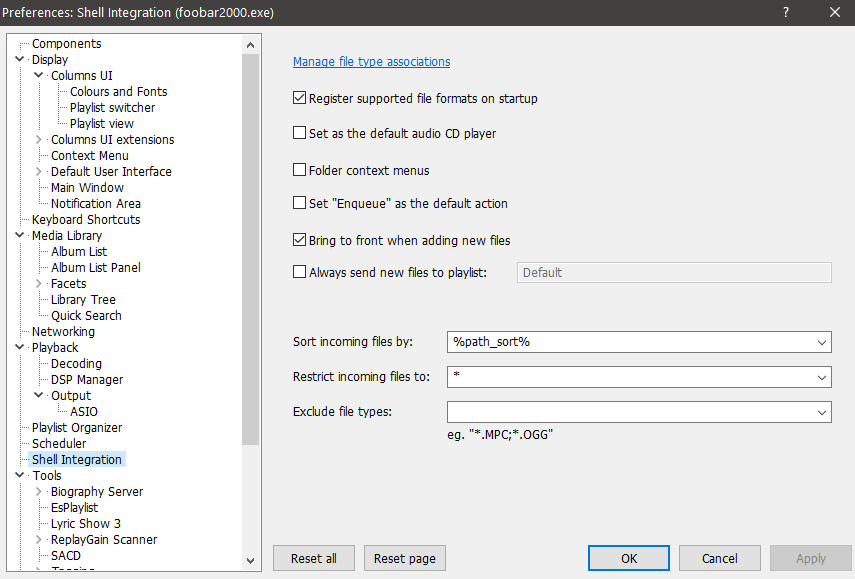Open the Exclude file types dropdown
This screenshot has width=855, height=579.
tap(822, 412)
